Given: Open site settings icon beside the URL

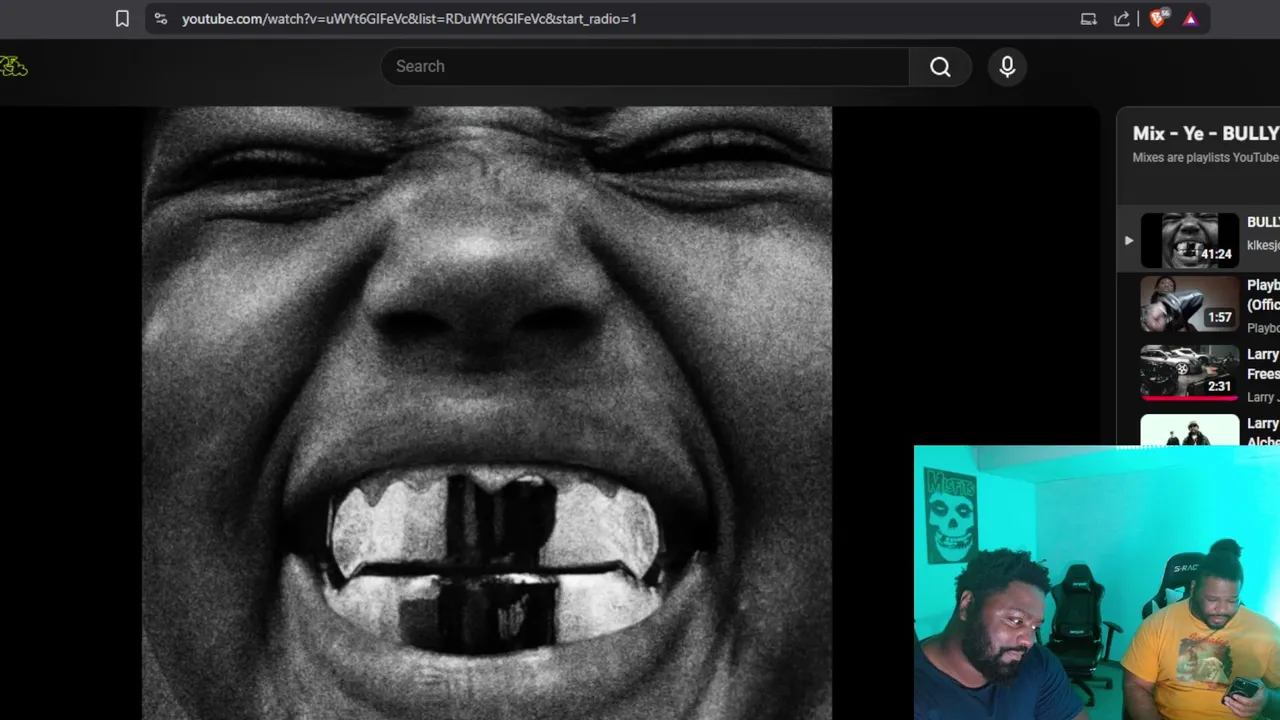Looking at the screenshot, I should (161, 18).
